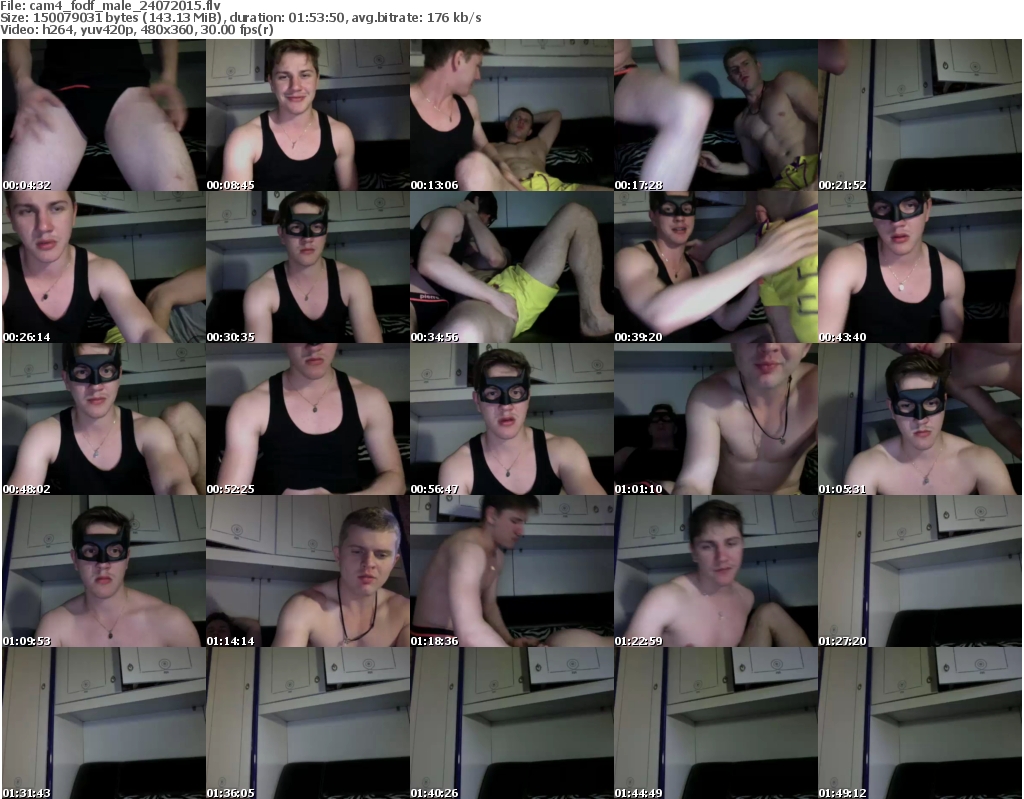Select the thumbnail stamped 00:21:52

pyautogui.click(x=920, y=115)
